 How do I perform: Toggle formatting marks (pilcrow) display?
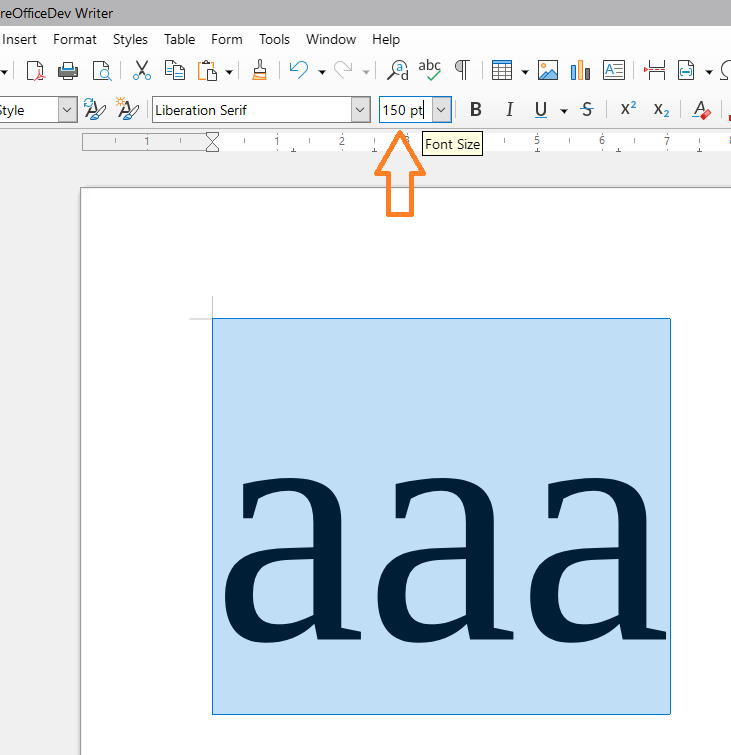[x=462, y=70]
